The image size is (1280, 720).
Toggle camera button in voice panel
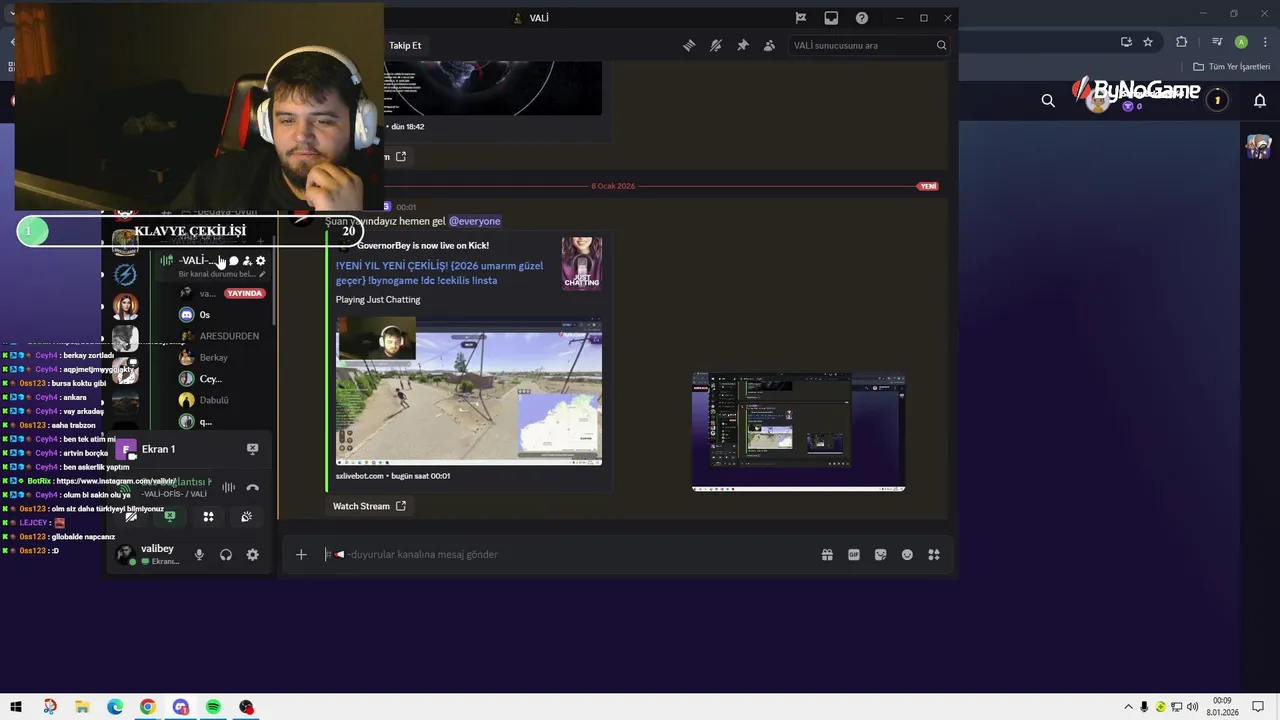(x=131, y=516)
